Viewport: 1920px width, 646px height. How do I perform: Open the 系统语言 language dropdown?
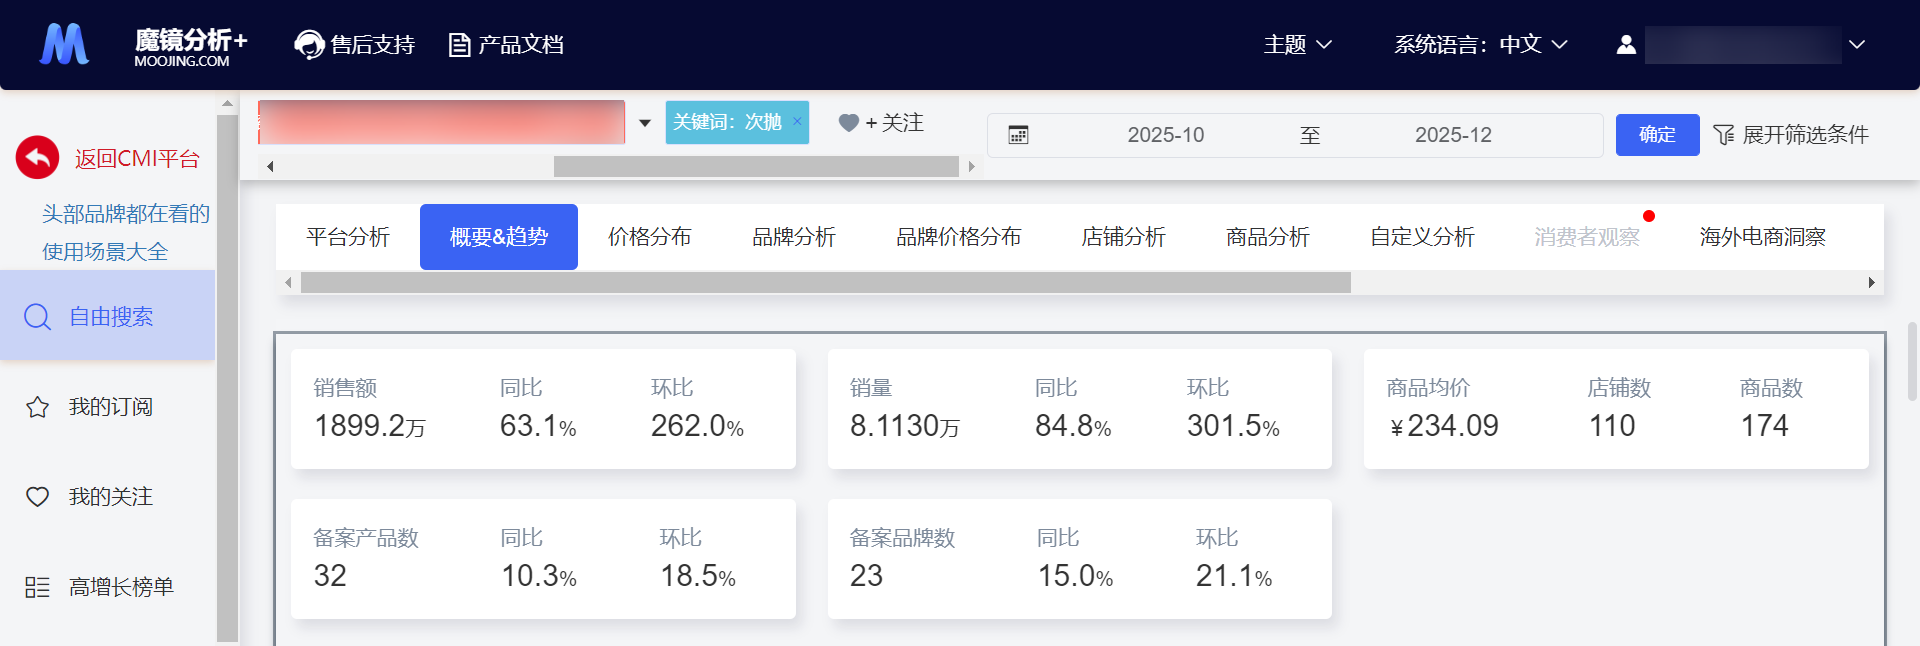1480,45
